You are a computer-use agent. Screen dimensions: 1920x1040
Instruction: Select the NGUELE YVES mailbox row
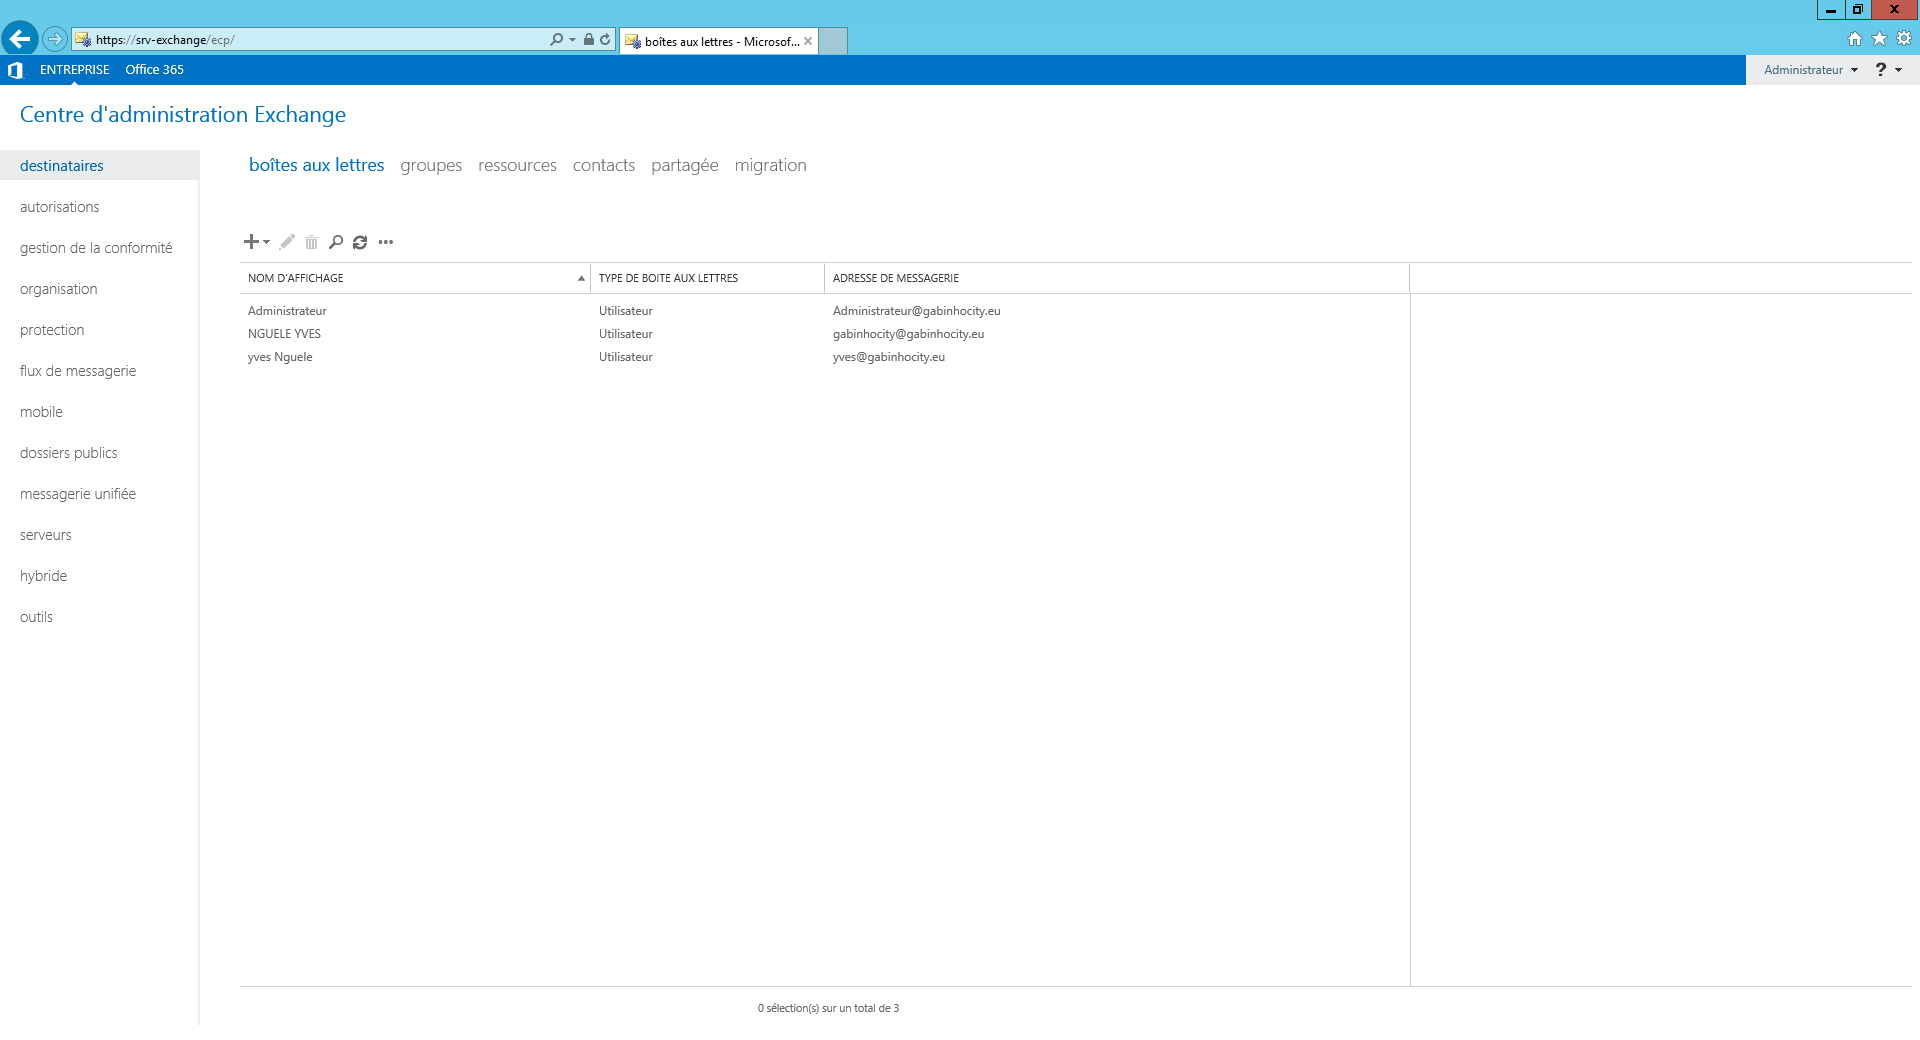point(825,334)
